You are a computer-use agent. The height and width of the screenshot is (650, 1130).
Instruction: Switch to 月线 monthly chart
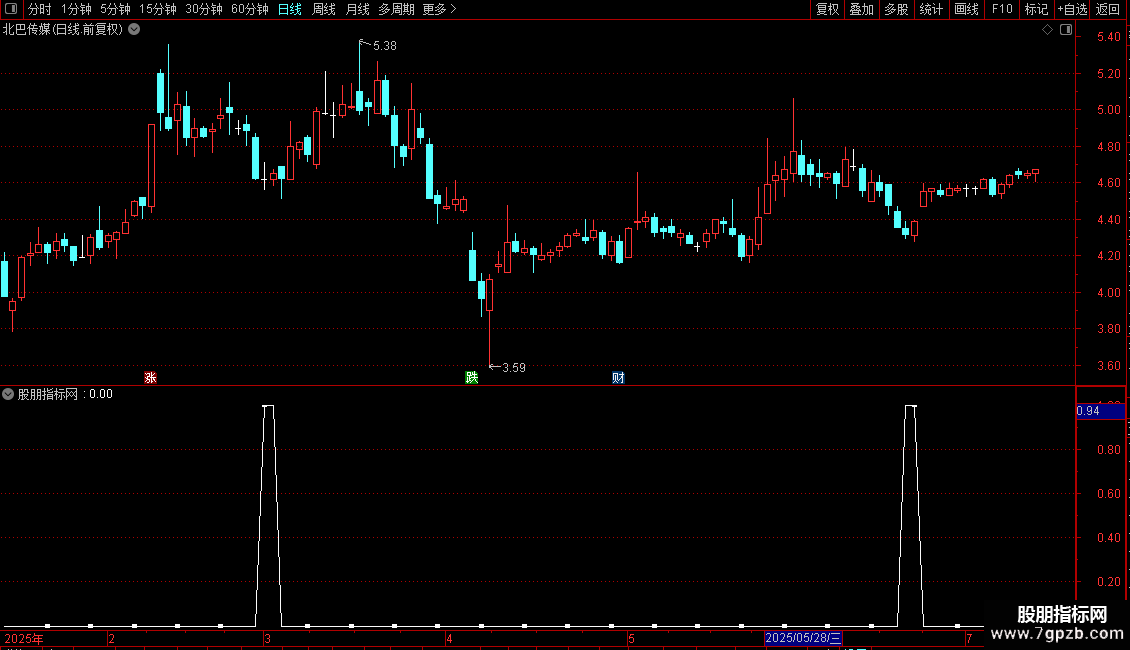(357, 9)
